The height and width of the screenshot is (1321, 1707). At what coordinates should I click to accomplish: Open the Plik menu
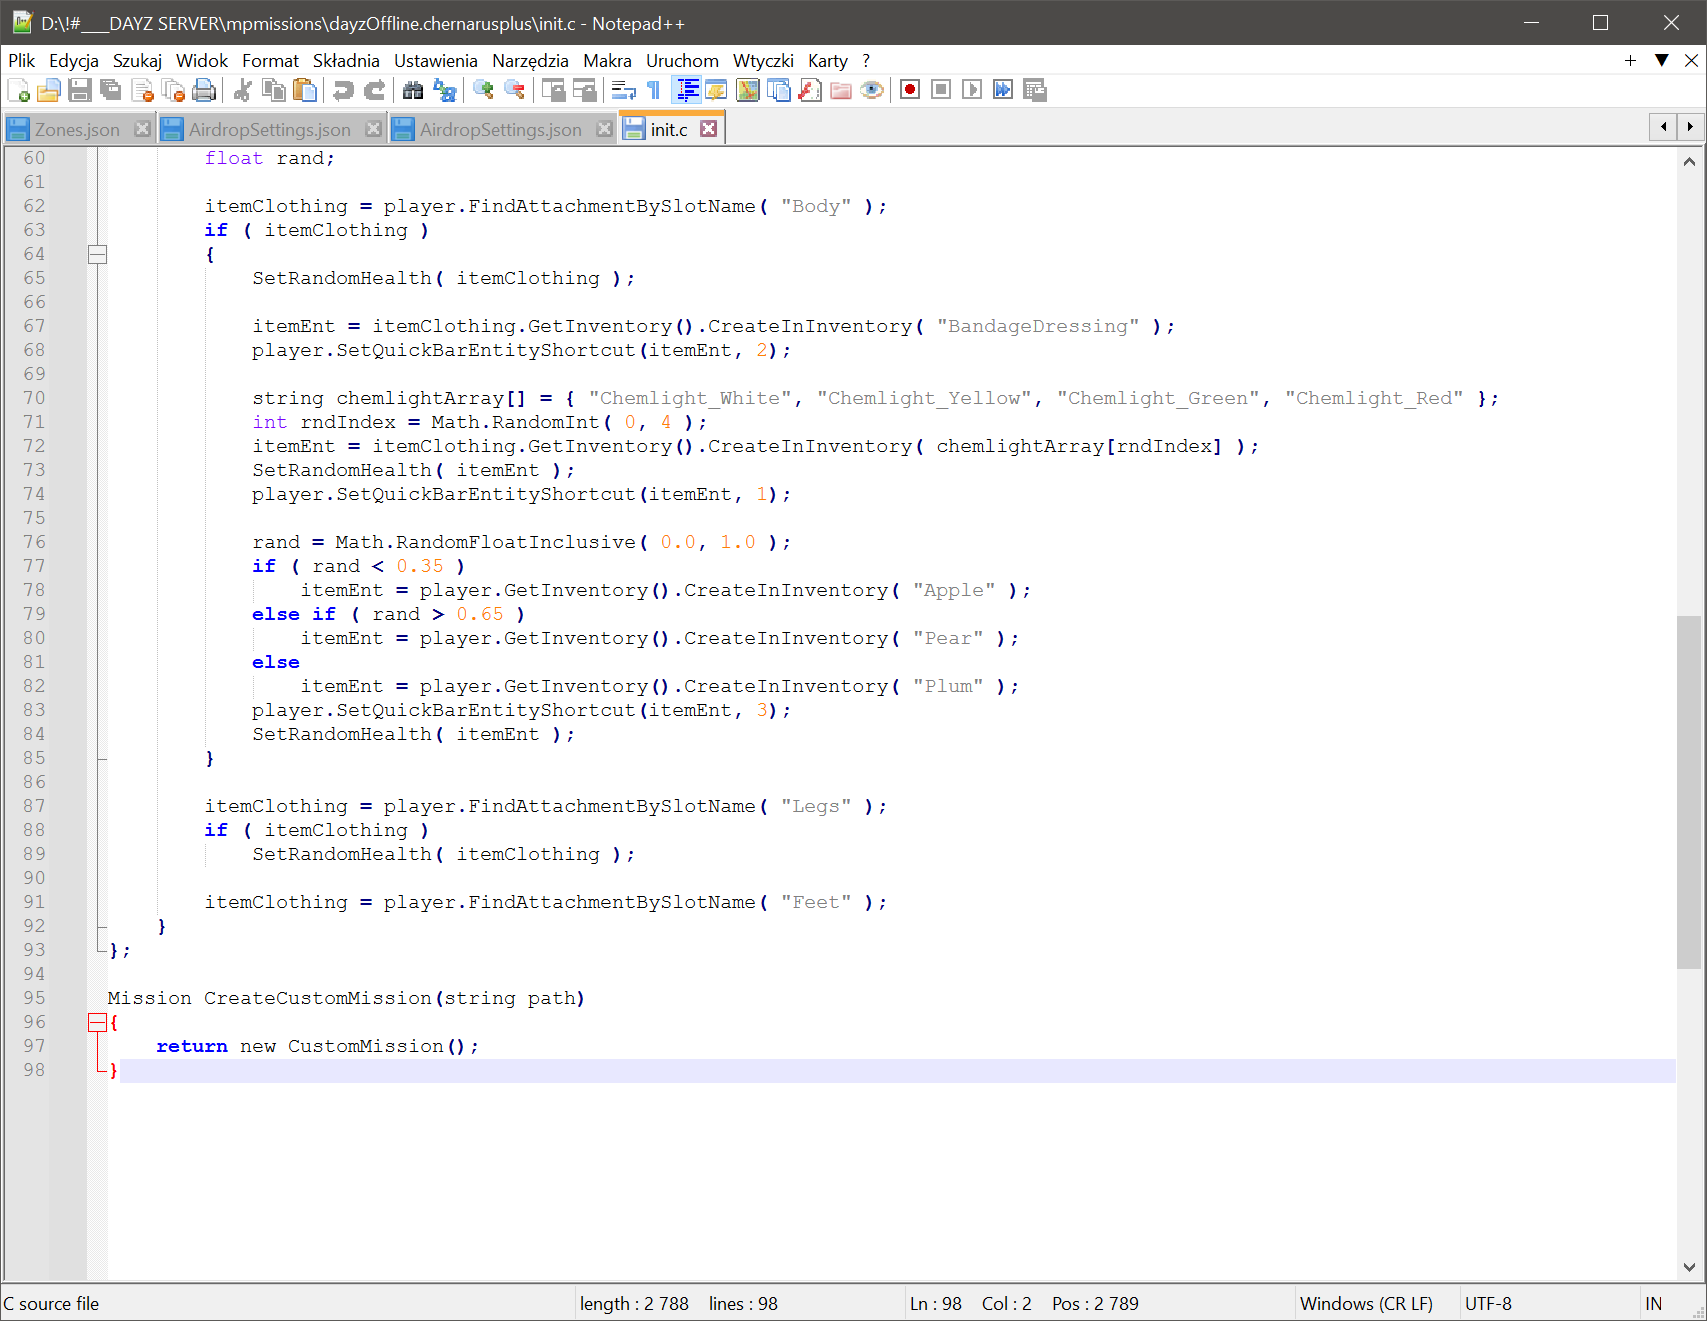click(21, 61)
